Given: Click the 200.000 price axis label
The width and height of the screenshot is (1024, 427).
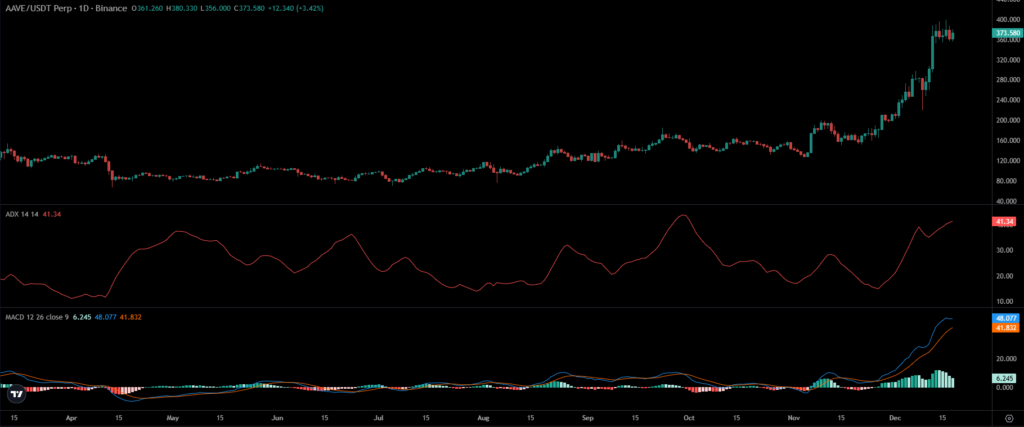Looking at the screenshot, I should (1006, 120).
